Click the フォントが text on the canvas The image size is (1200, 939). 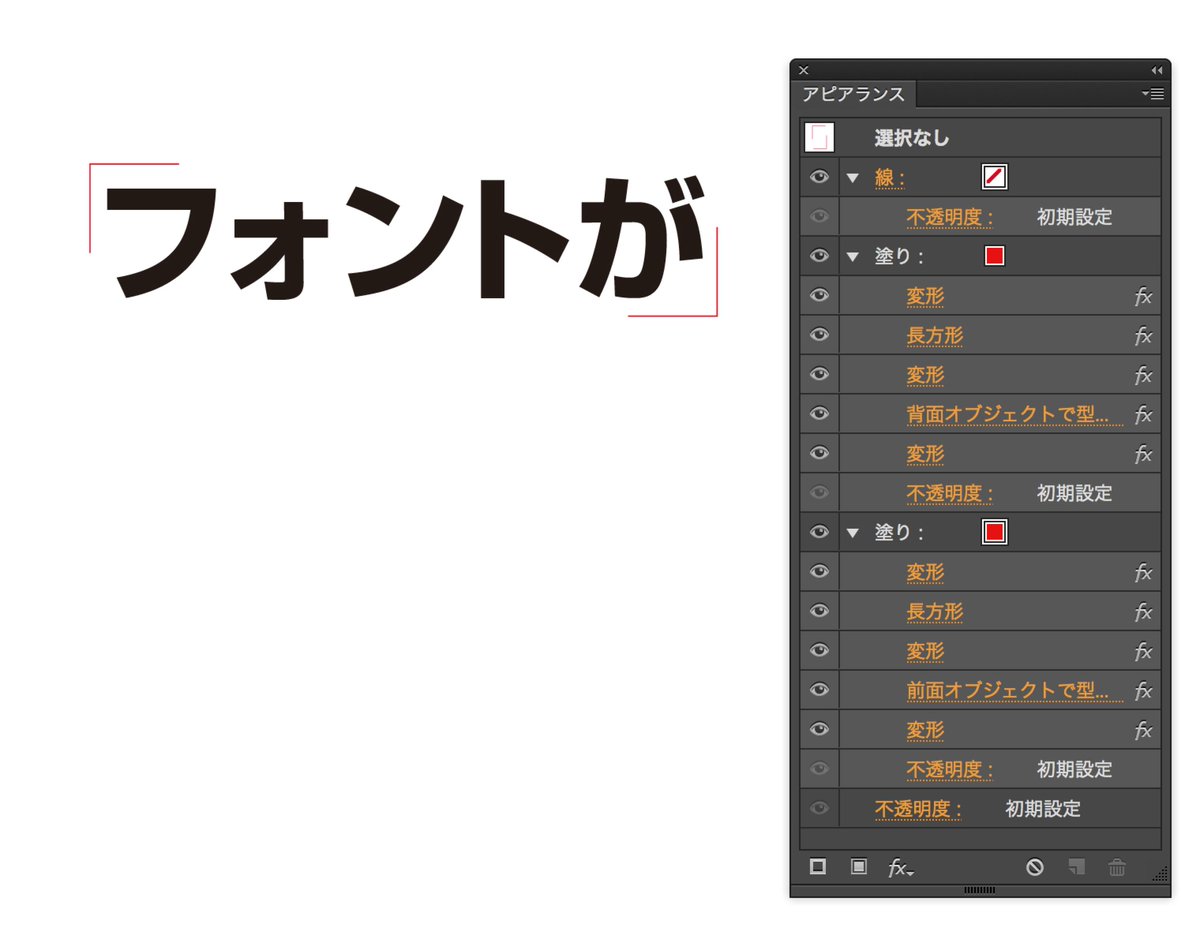(x=403, y=239)
